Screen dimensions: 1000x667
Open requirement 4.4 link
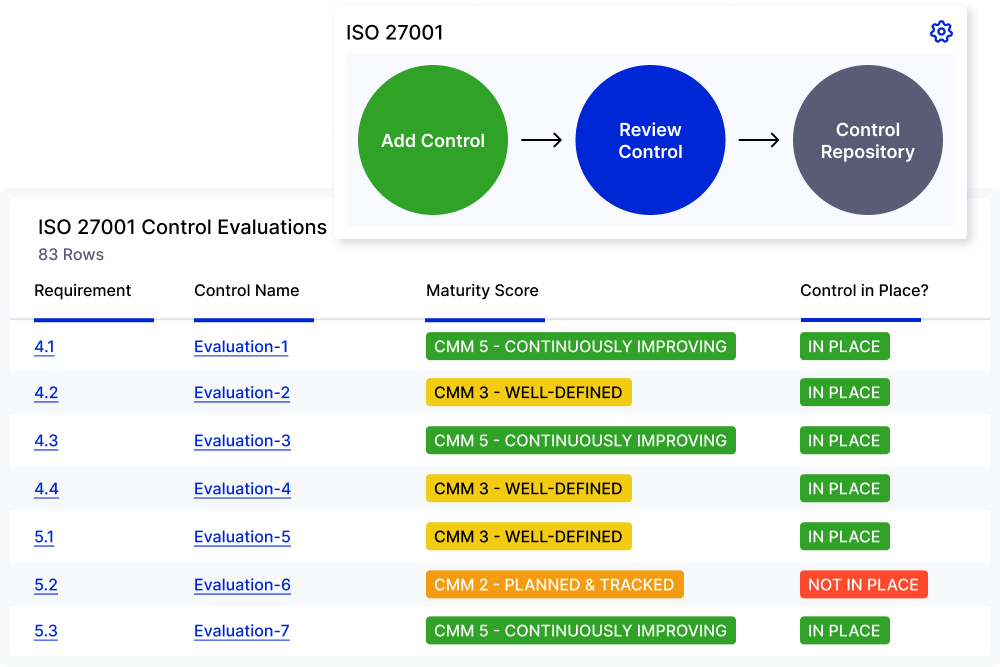[x=46, y=488]
